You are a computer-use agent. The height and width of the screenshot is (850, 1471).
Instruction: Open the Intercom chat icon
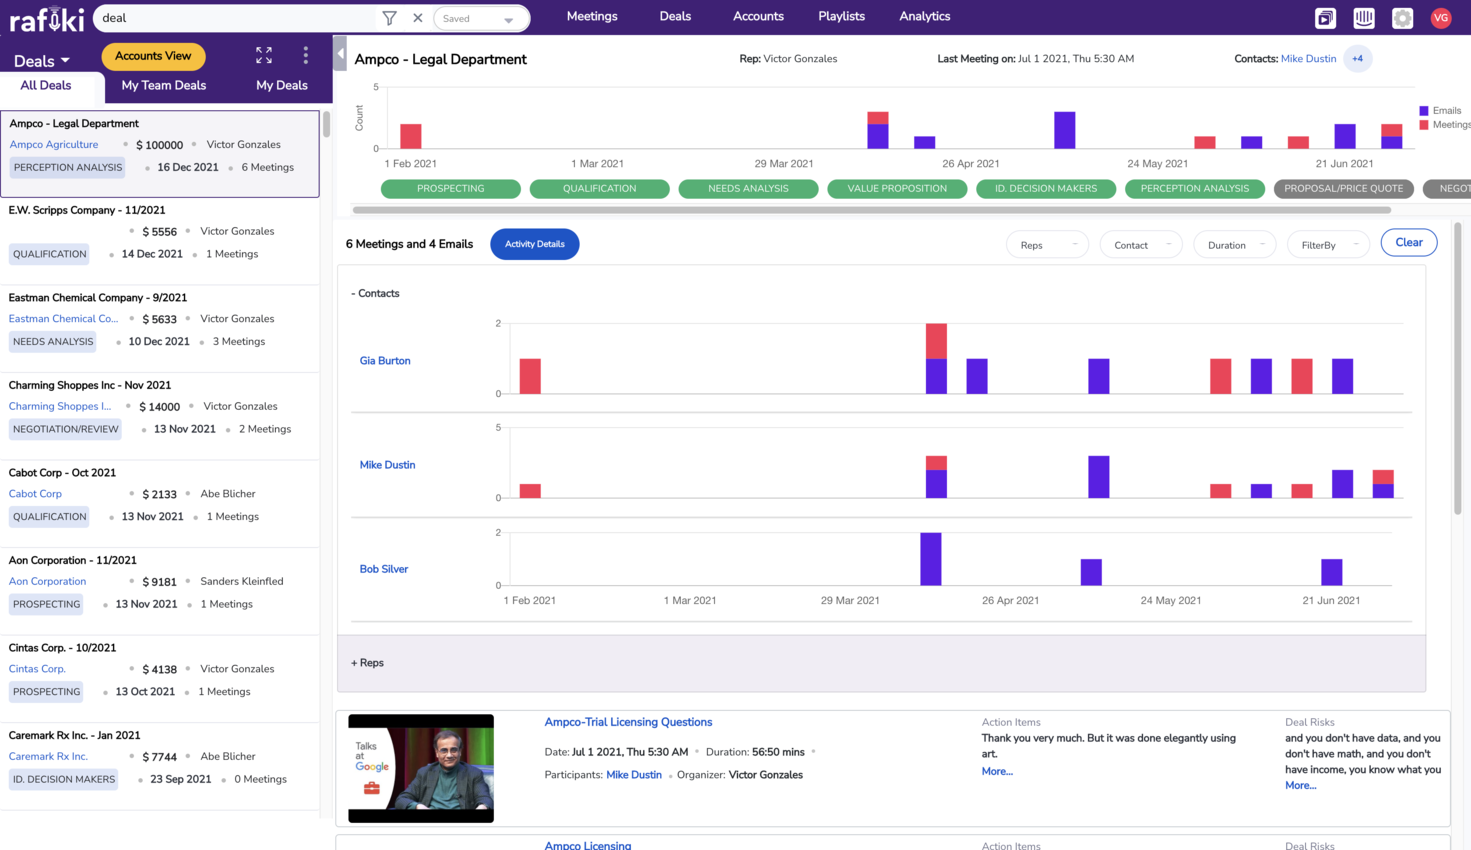point(1364,18)
